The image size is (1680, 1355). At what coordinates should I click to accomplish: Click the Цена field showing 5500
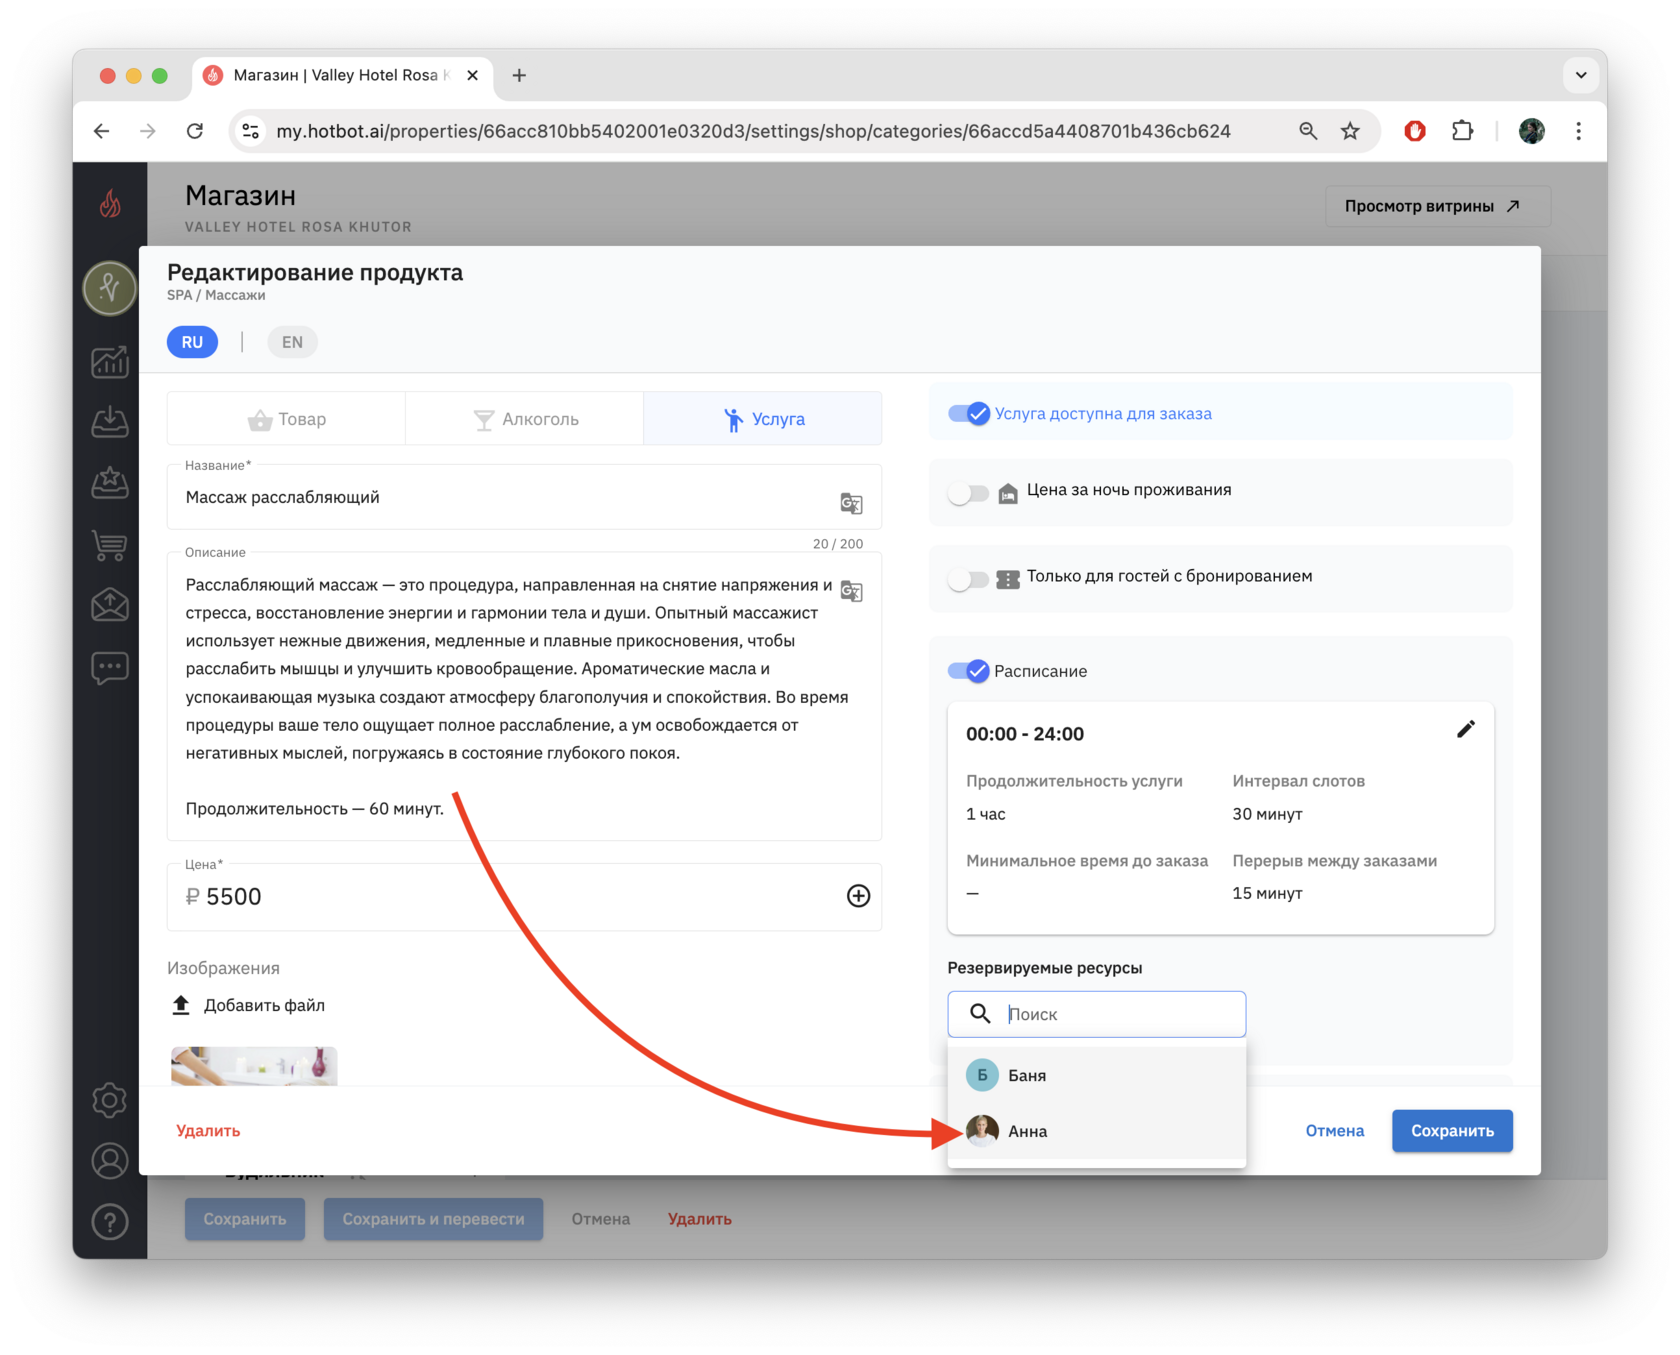[524, 897]
